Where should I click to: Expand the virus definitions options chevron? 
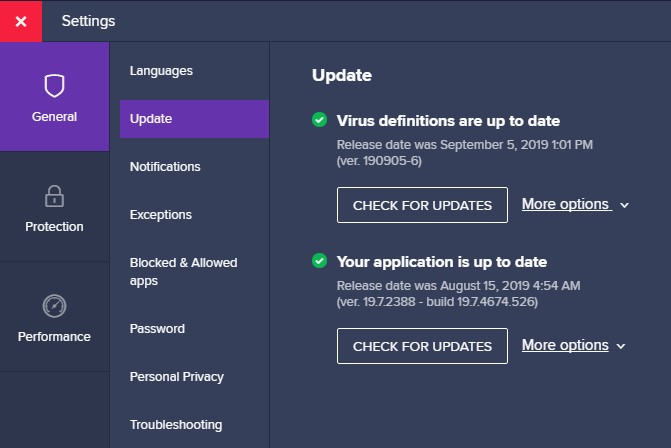(x=624, y=206)
